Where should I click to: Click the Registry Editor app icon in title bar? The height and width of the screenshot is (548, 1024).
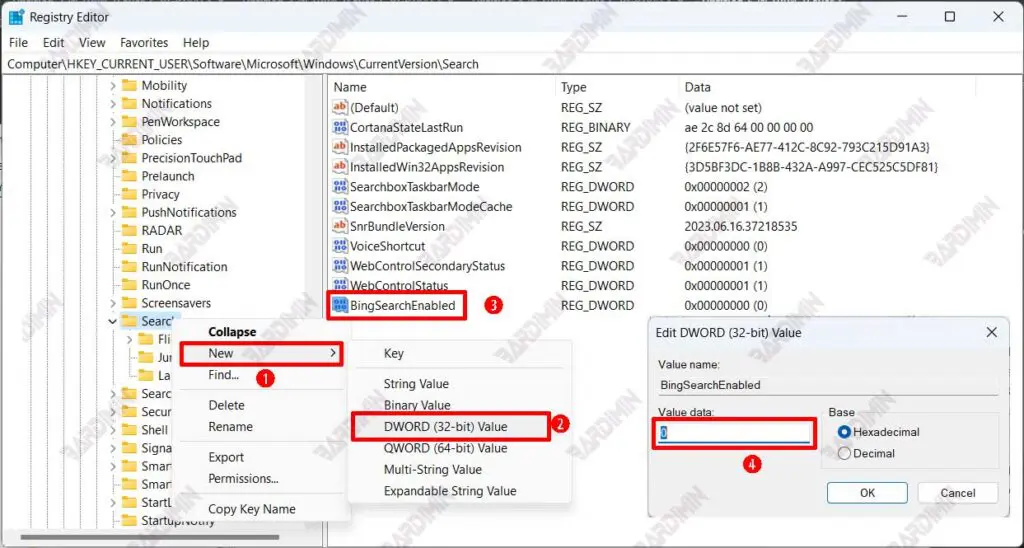click(16, 17)
